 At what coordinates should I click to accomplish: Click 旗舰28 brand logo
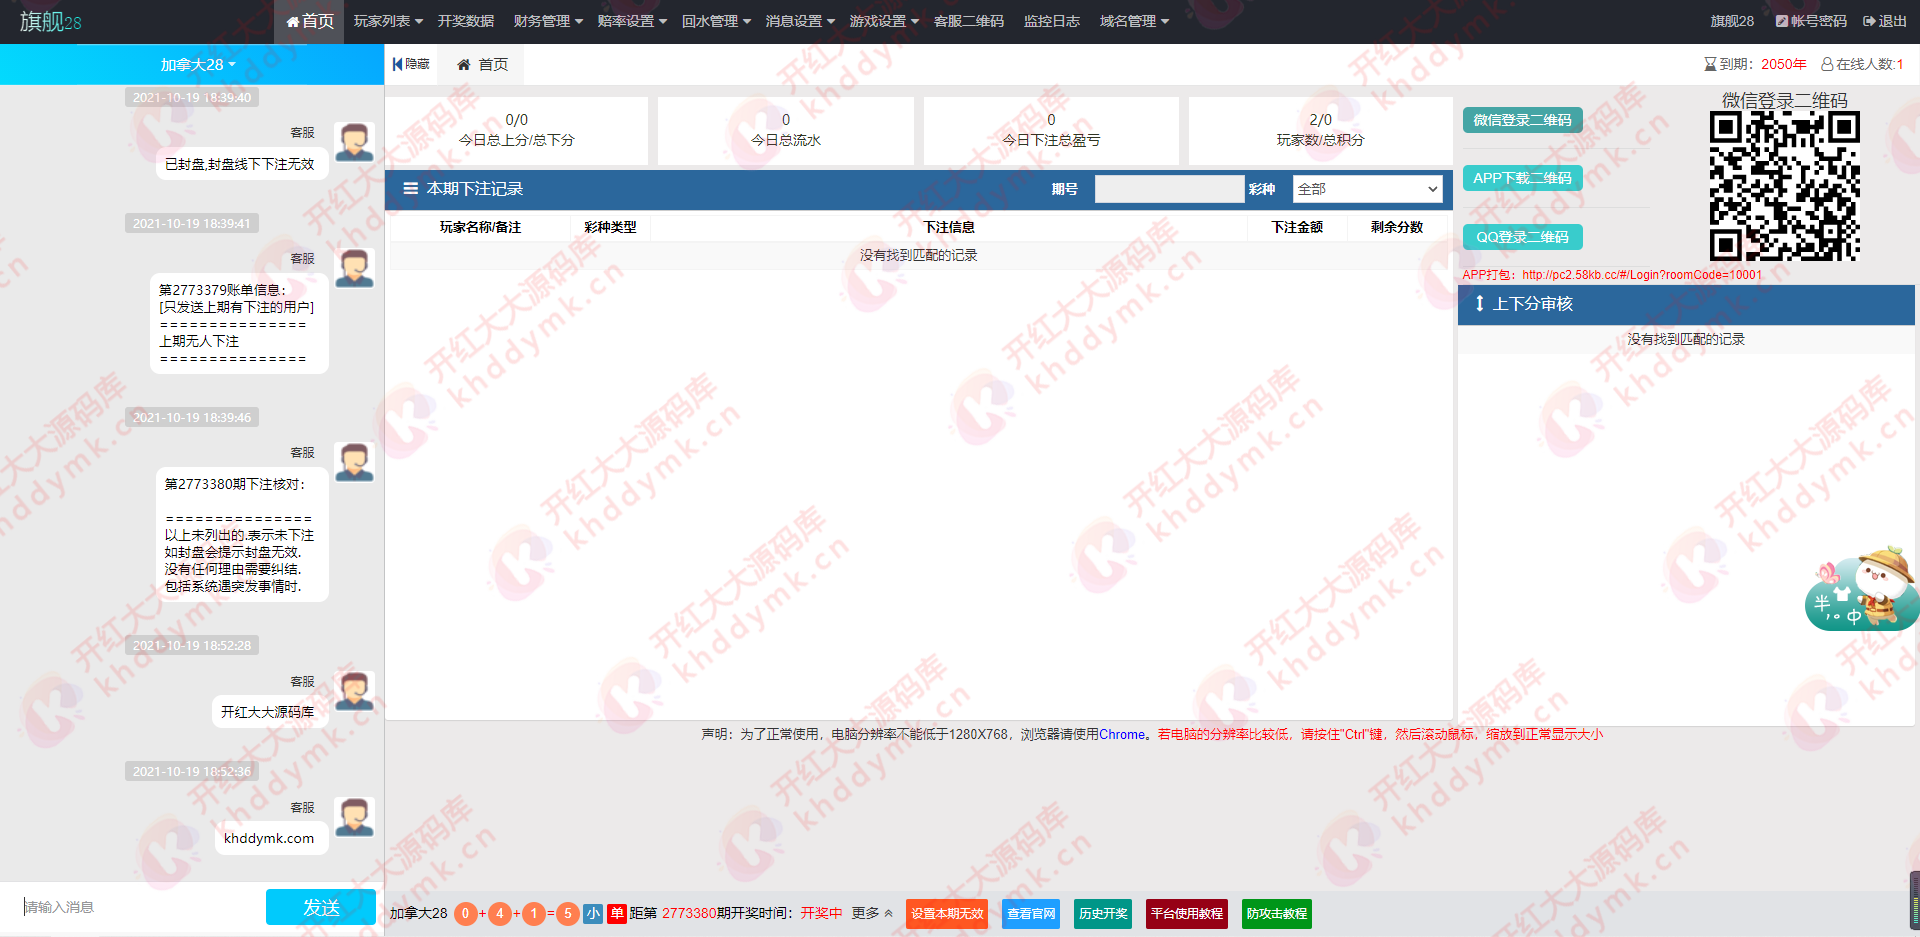pos(51,21)
